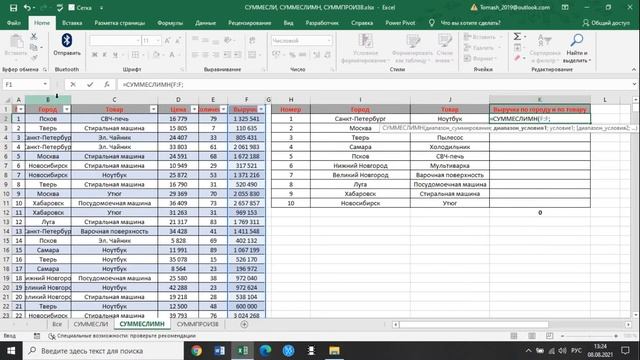Save the workbook with the floppy-disk icon

(x=13, y=8)
